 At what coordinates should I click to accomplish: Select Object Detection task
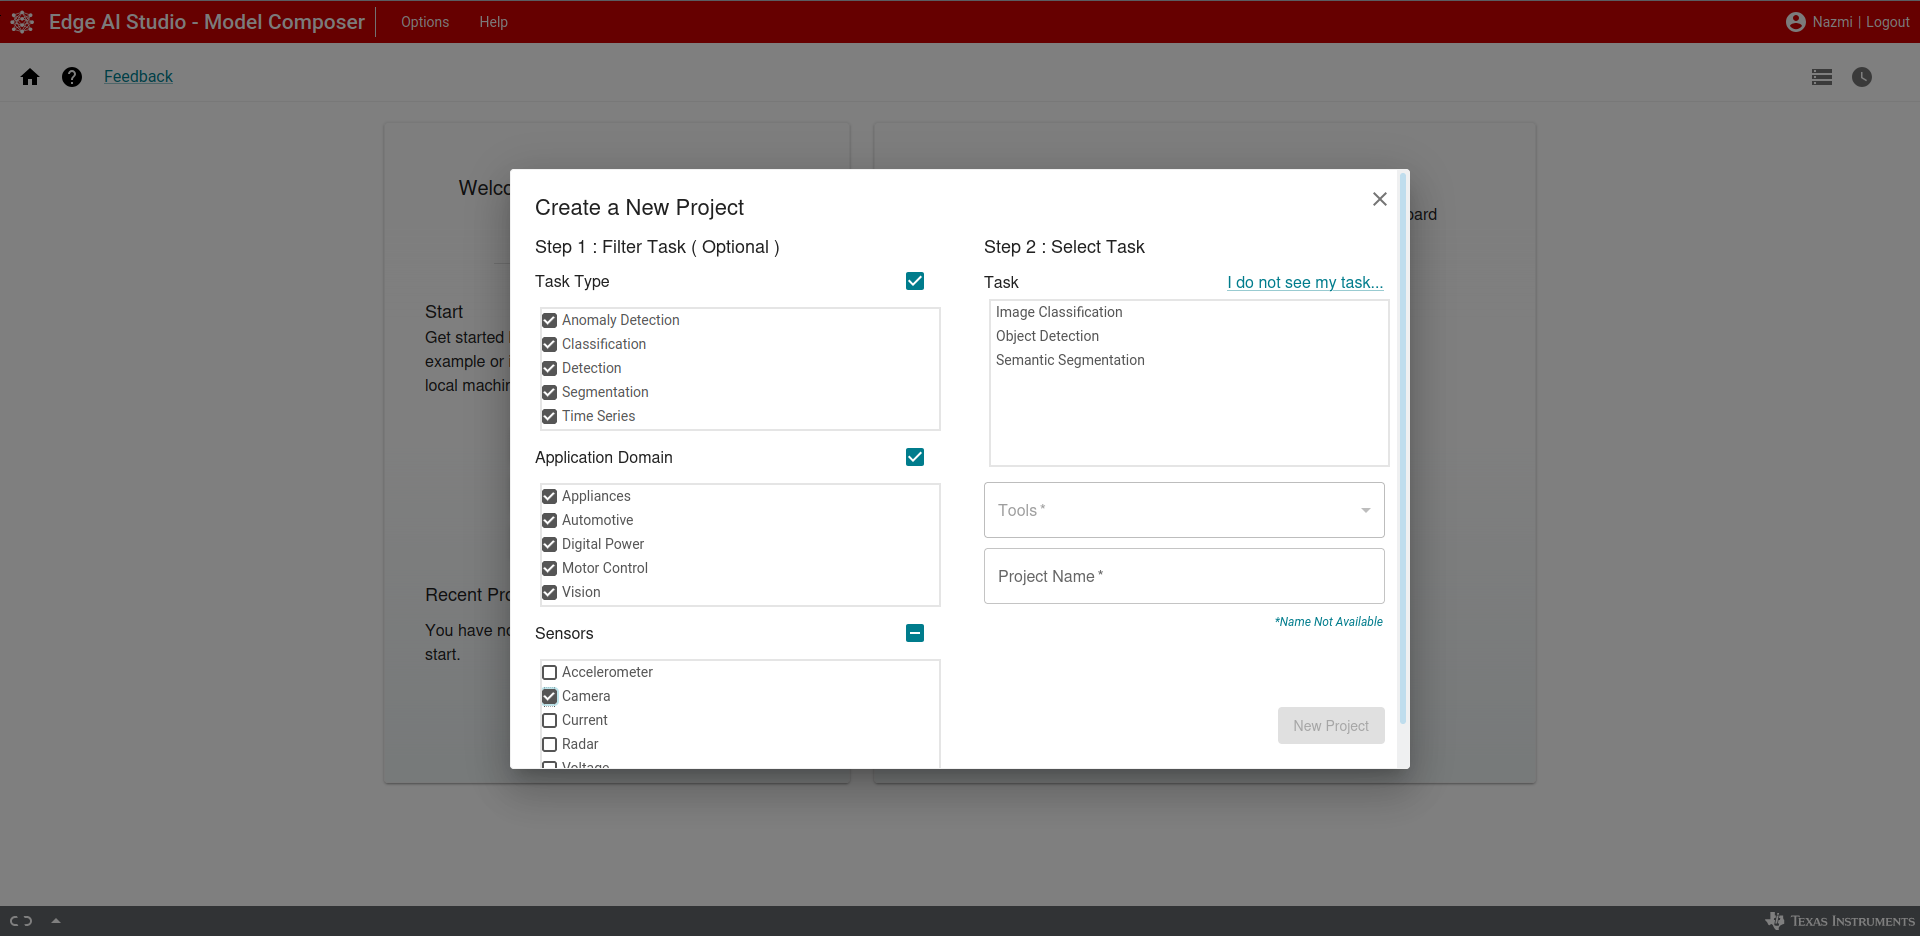pos(1047,336)
